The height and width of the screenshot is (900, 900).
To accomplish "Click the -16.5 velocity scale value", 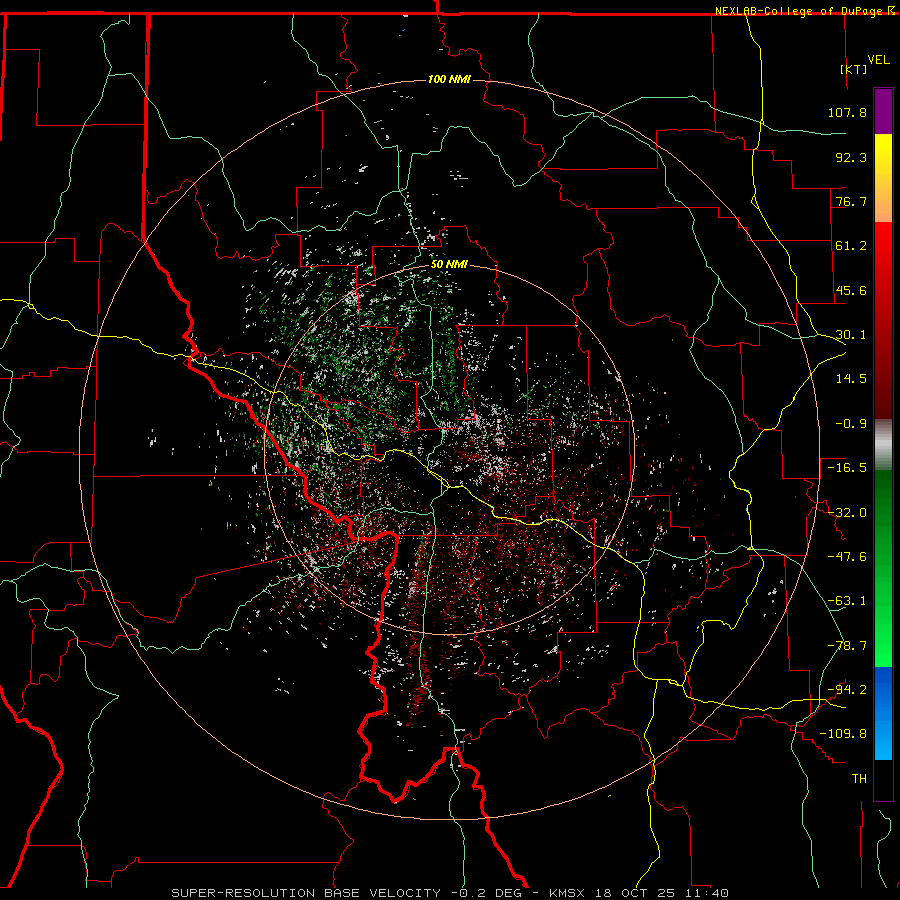I will (x=847, y=468).
